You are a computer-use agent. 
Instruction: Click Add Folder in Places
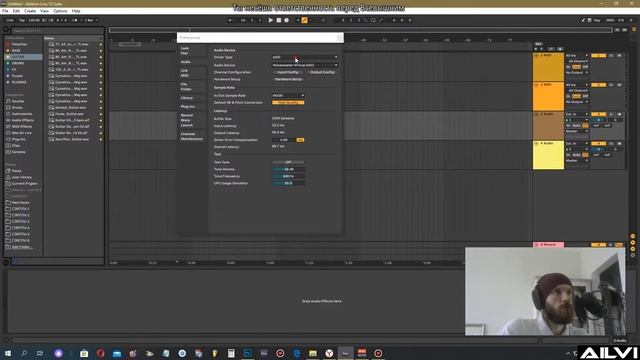point(22,247)
